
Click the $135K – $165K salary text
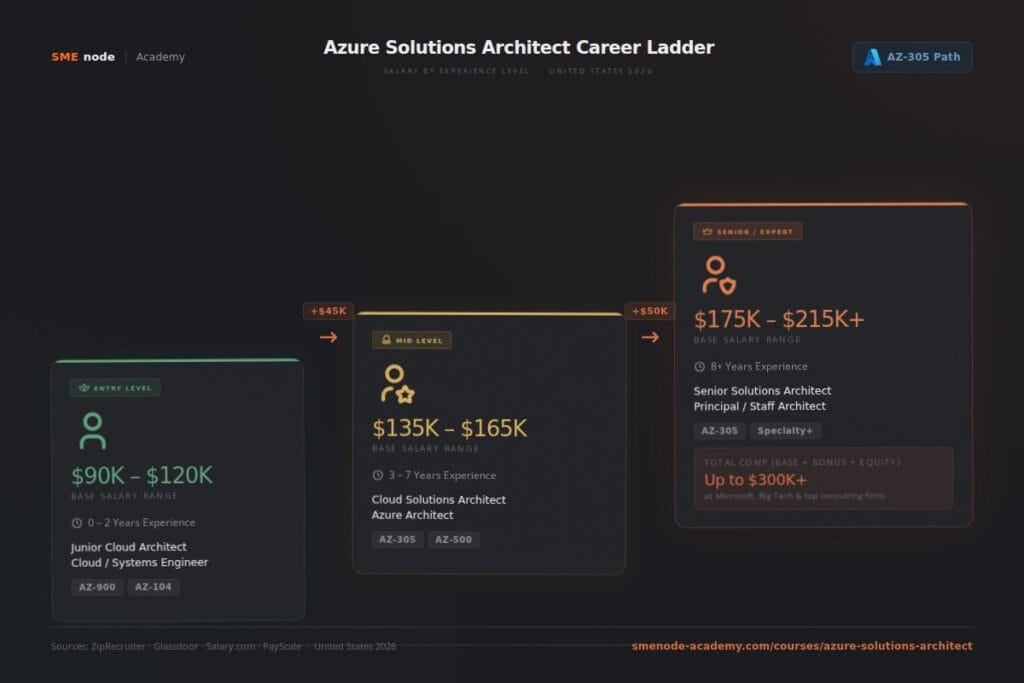[449, 428]
